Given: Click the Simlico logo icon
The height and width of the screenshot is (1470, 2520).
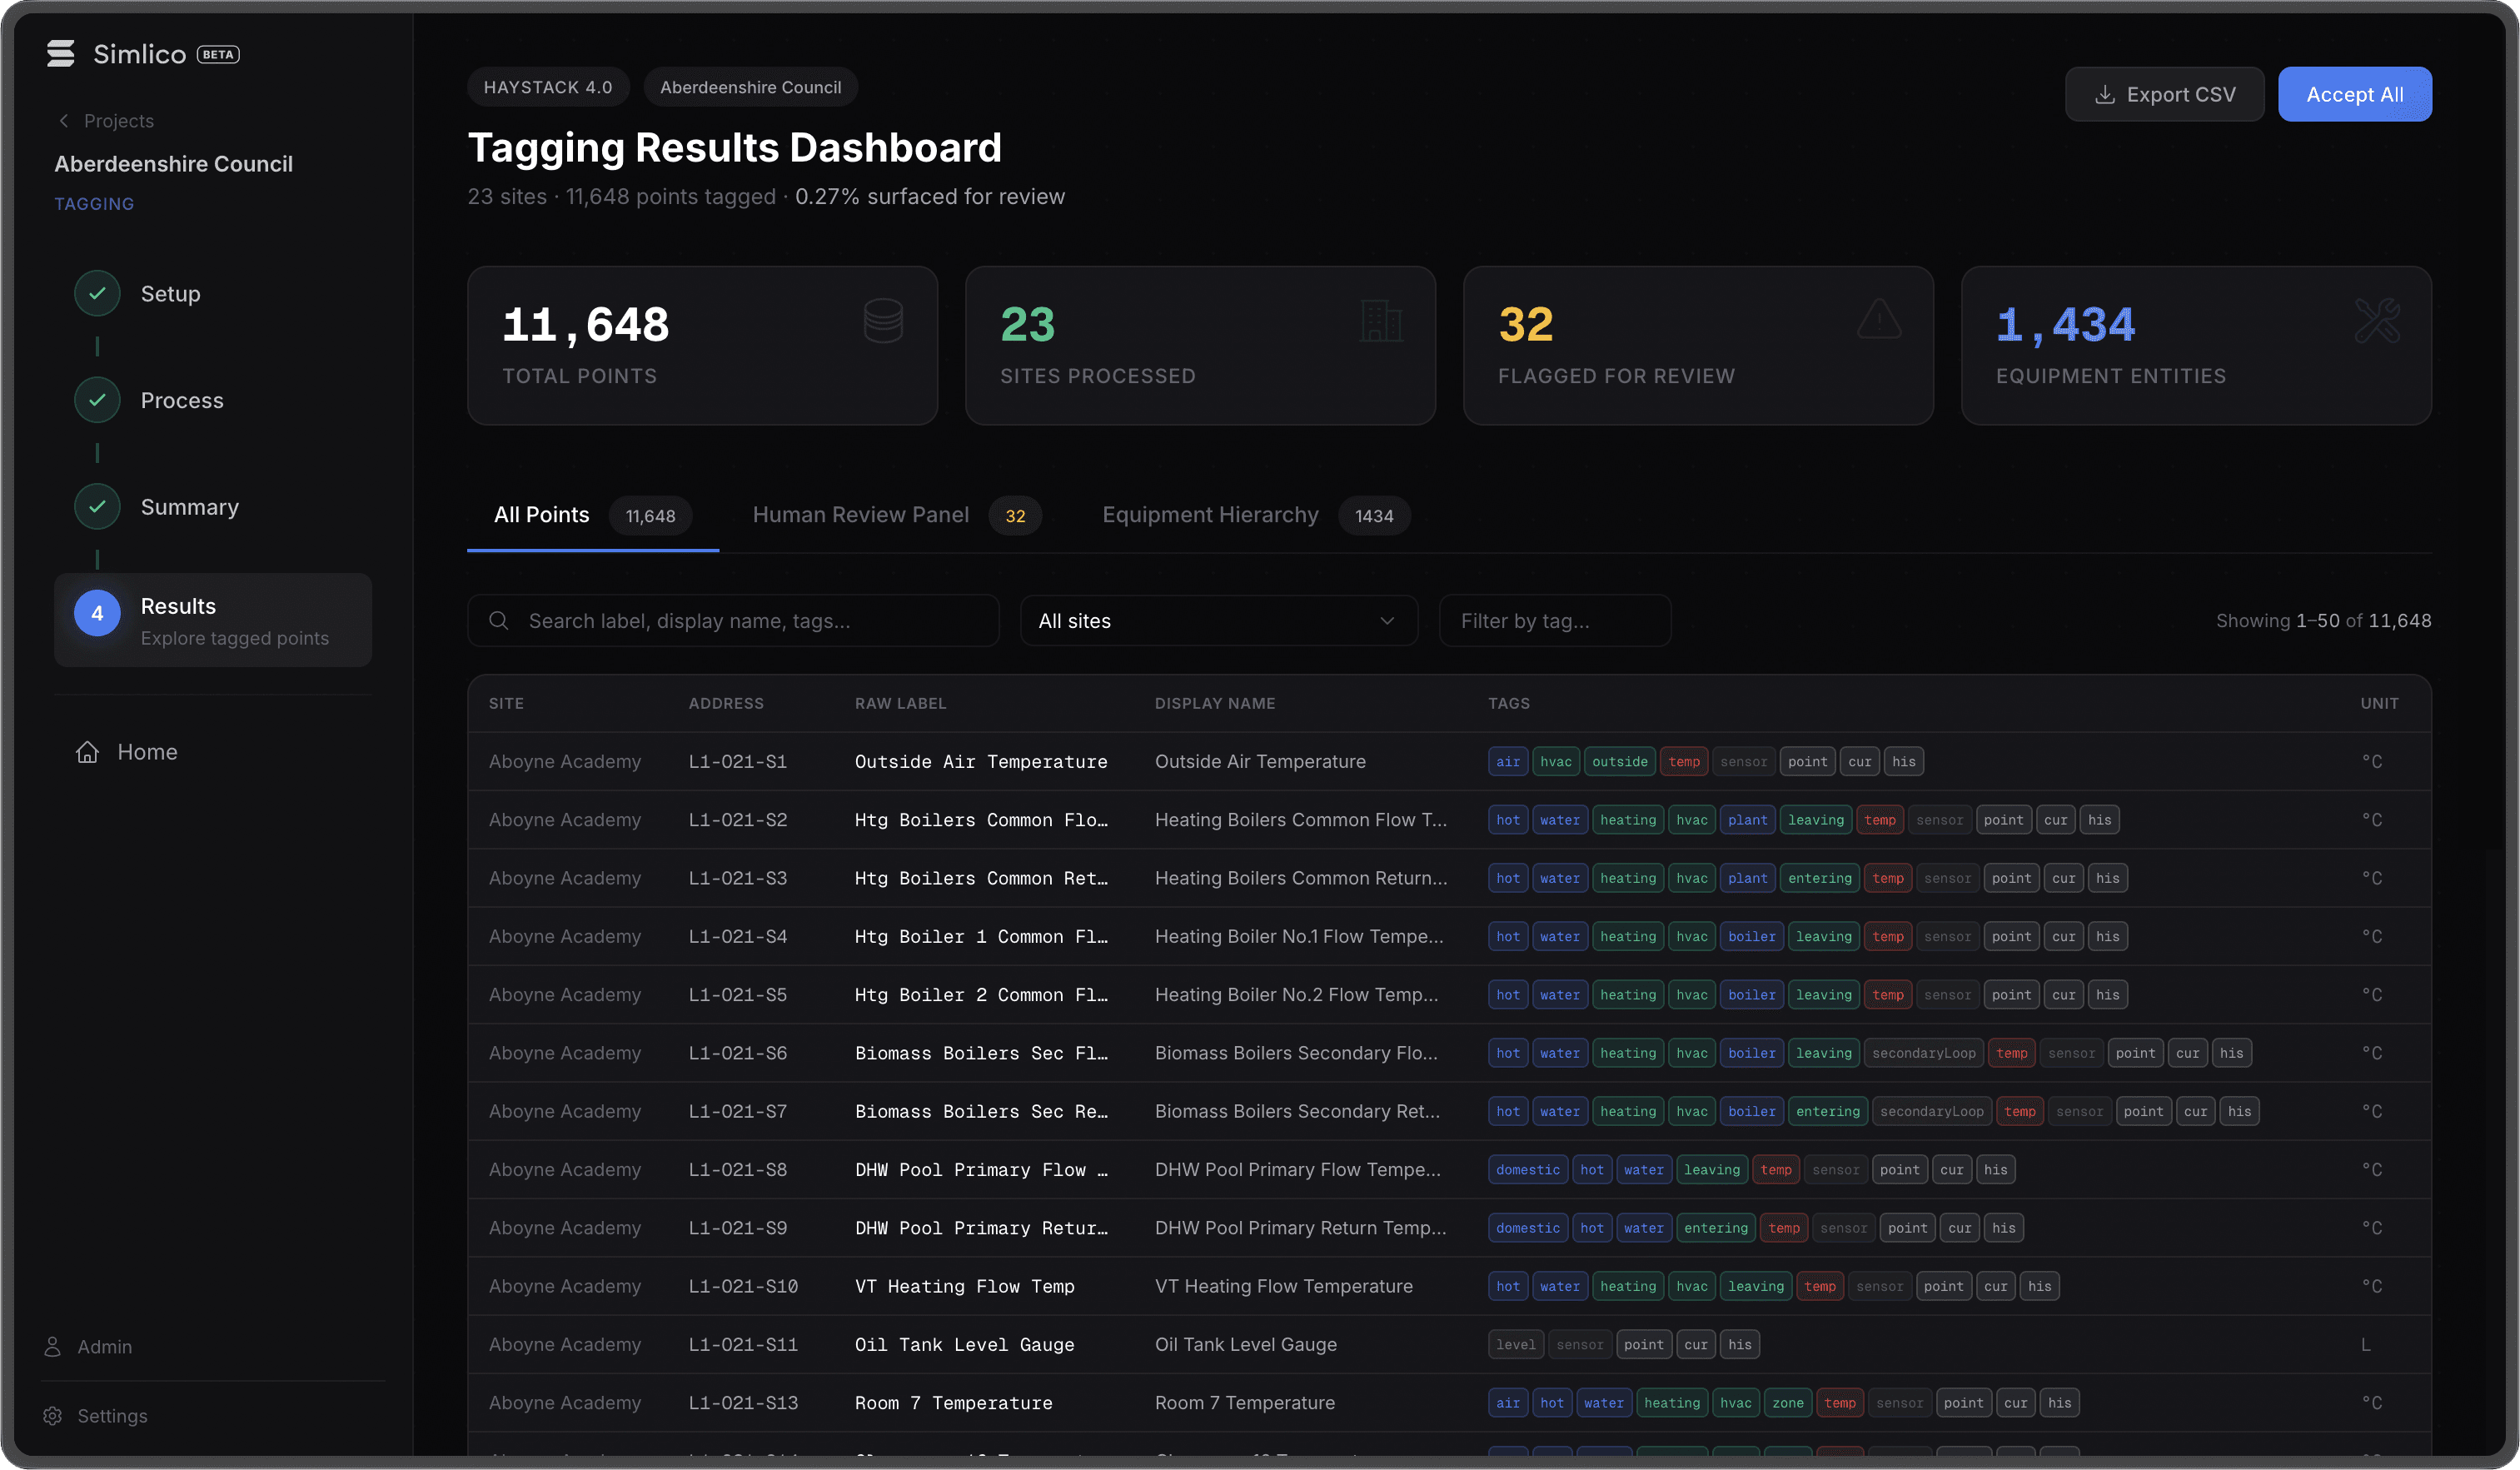Looking at the screenshot, I should click(60, 54).
